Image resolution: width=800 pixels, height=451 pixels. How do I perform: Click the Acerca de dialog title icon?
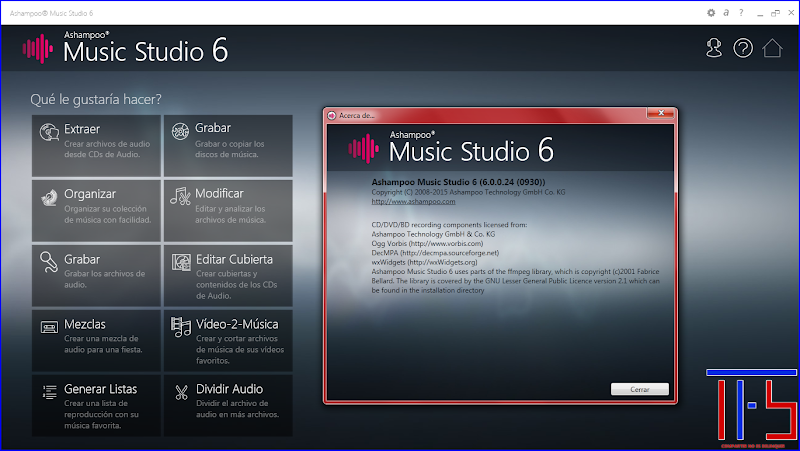click(332, 115)
